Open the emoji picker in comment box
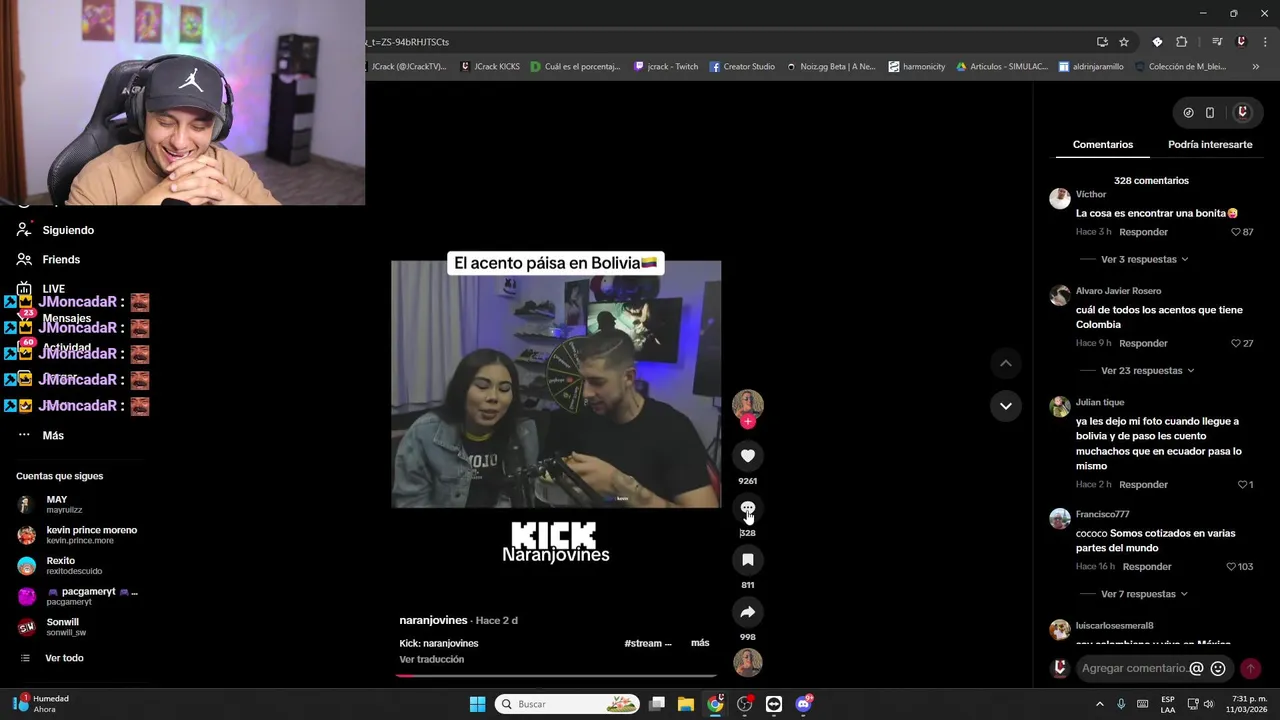This screenshot has height=720, width=1280. tap(1218, 668)
